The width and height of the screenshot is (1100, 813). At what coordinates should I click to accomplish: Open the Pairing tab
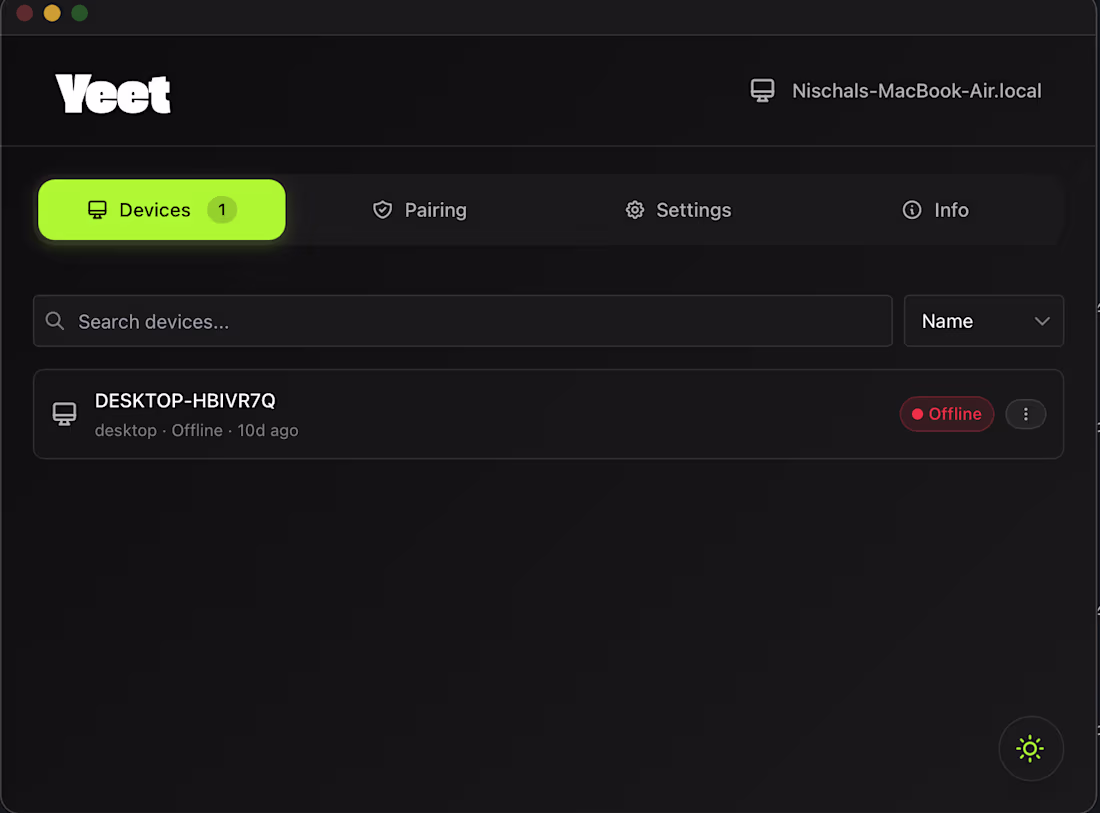tap(420, 210)
